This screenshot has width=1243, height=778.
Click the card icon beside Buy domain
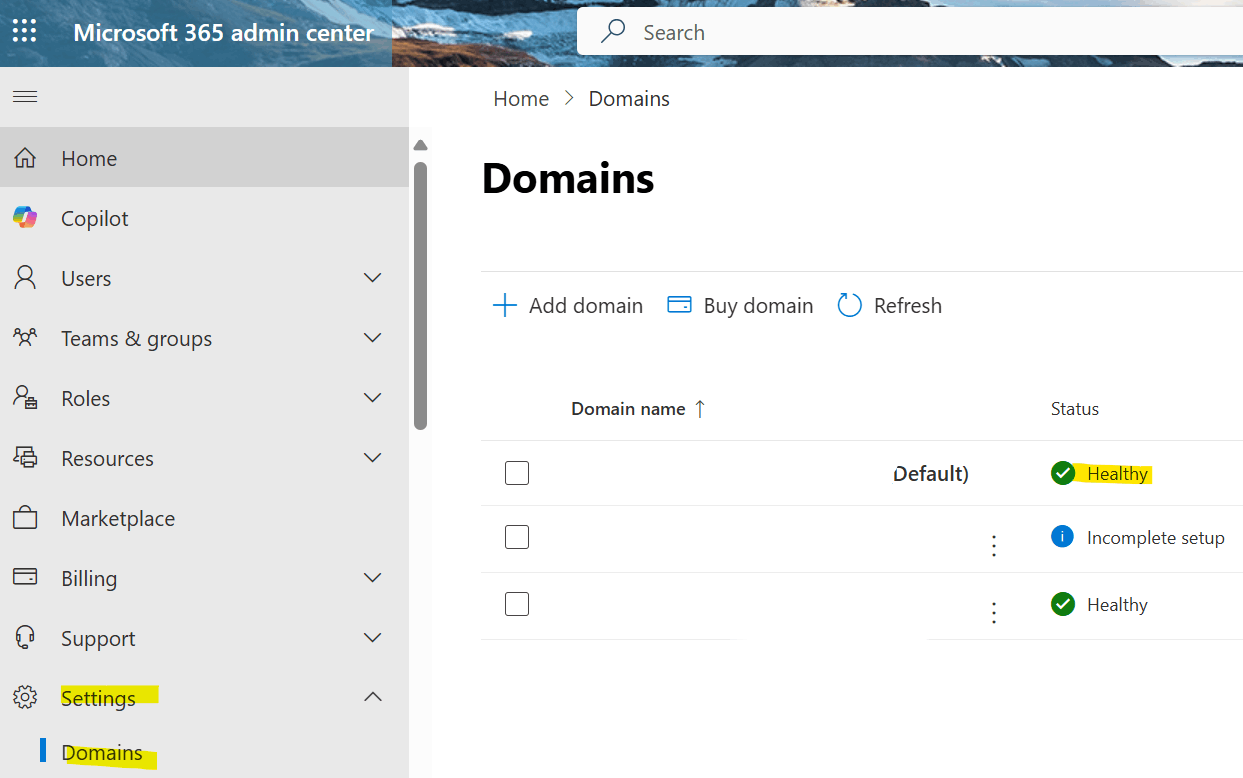tap(679, 304)
